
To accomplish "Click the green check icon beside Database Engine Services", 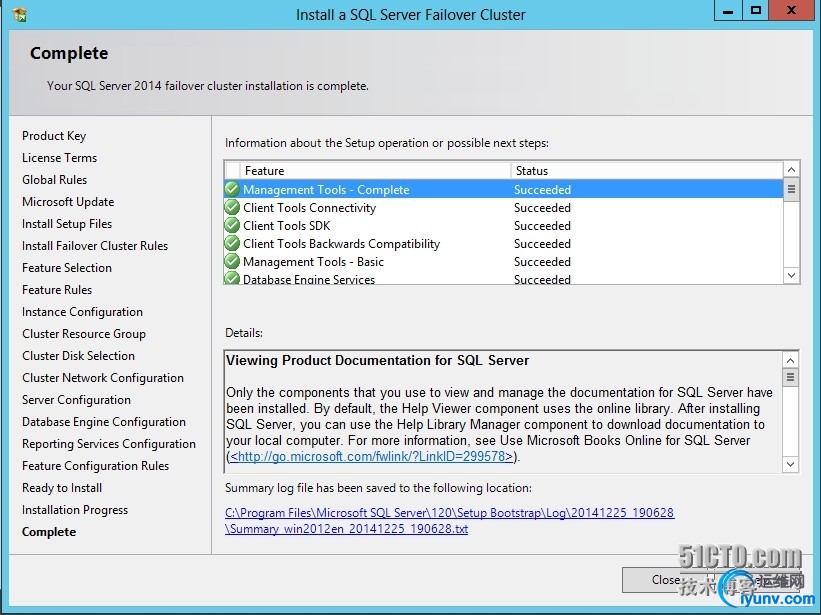I will coord(232,278).
